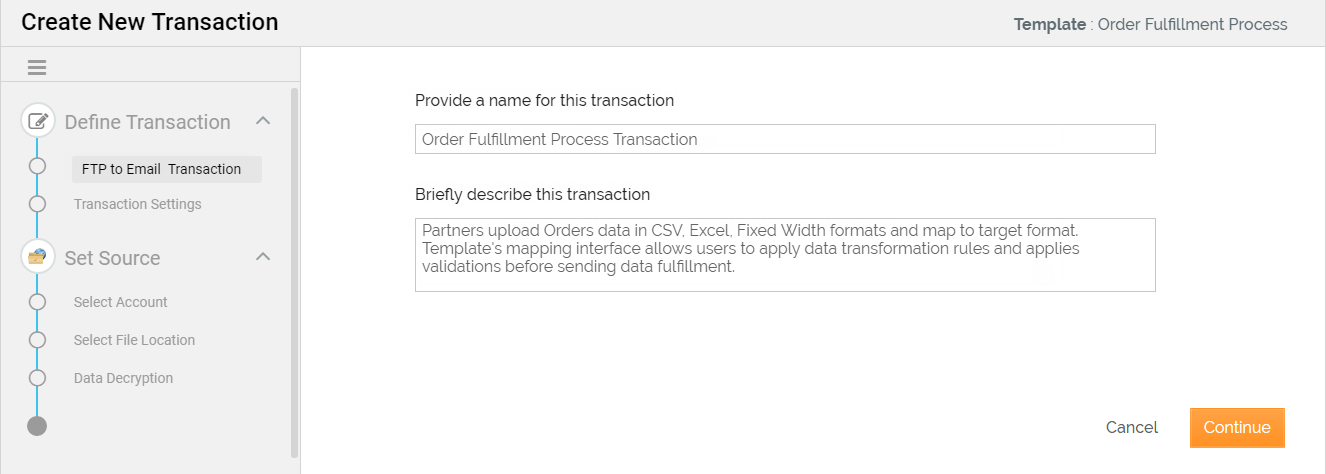
Task: Click the Define Transaction edit icon
Action: click(x=38, y=122)
